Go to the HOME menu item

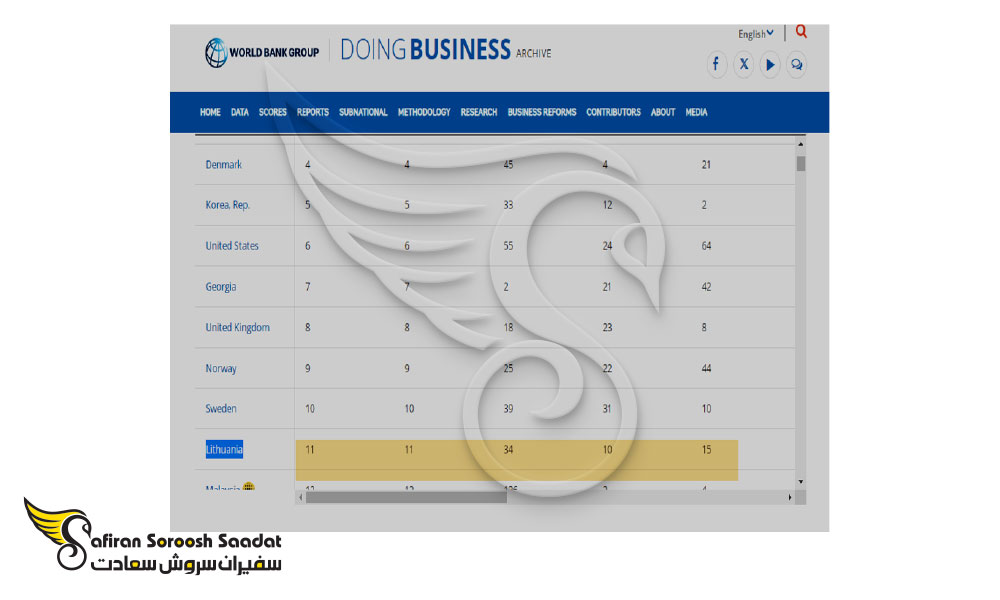pyautogui.click(x=210, y=112)
